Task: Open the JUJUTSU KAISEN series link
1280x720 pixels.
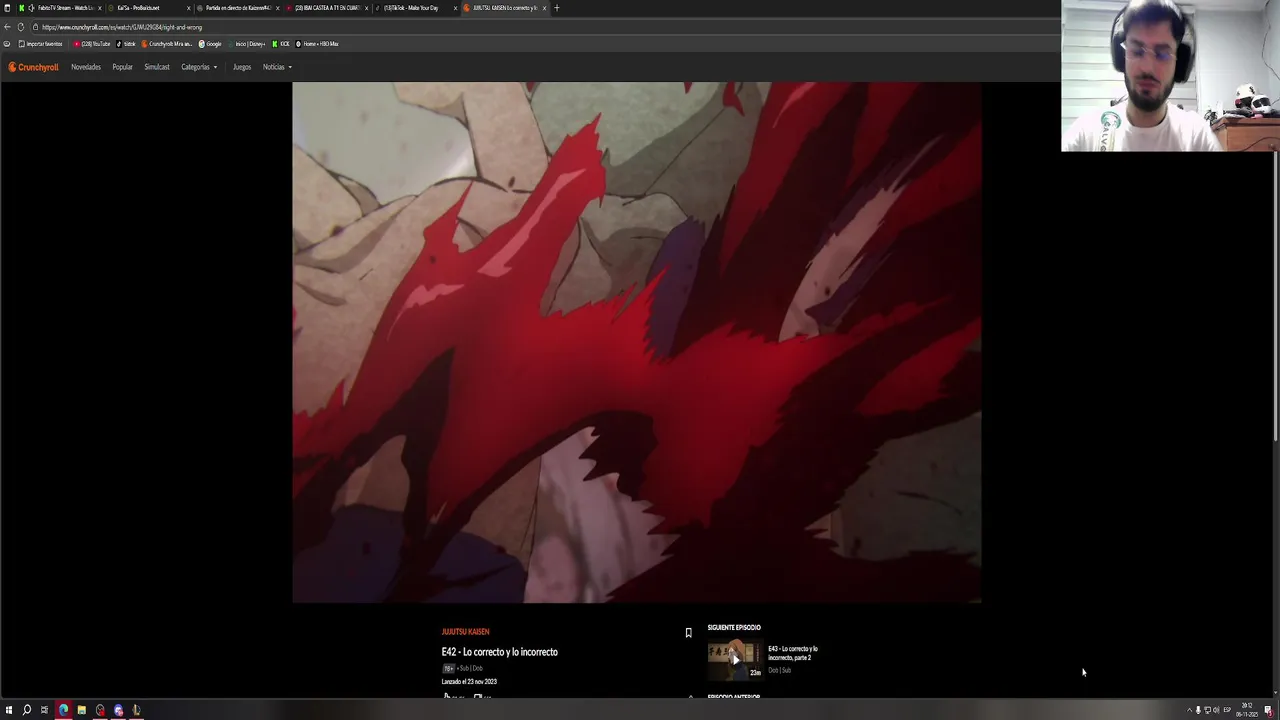Action: pos(465,632)
